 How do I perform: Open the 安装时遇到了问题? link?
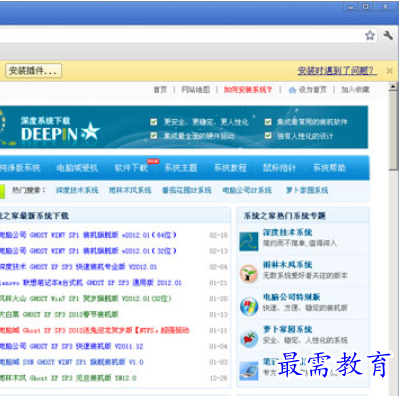tap(337, 70)
